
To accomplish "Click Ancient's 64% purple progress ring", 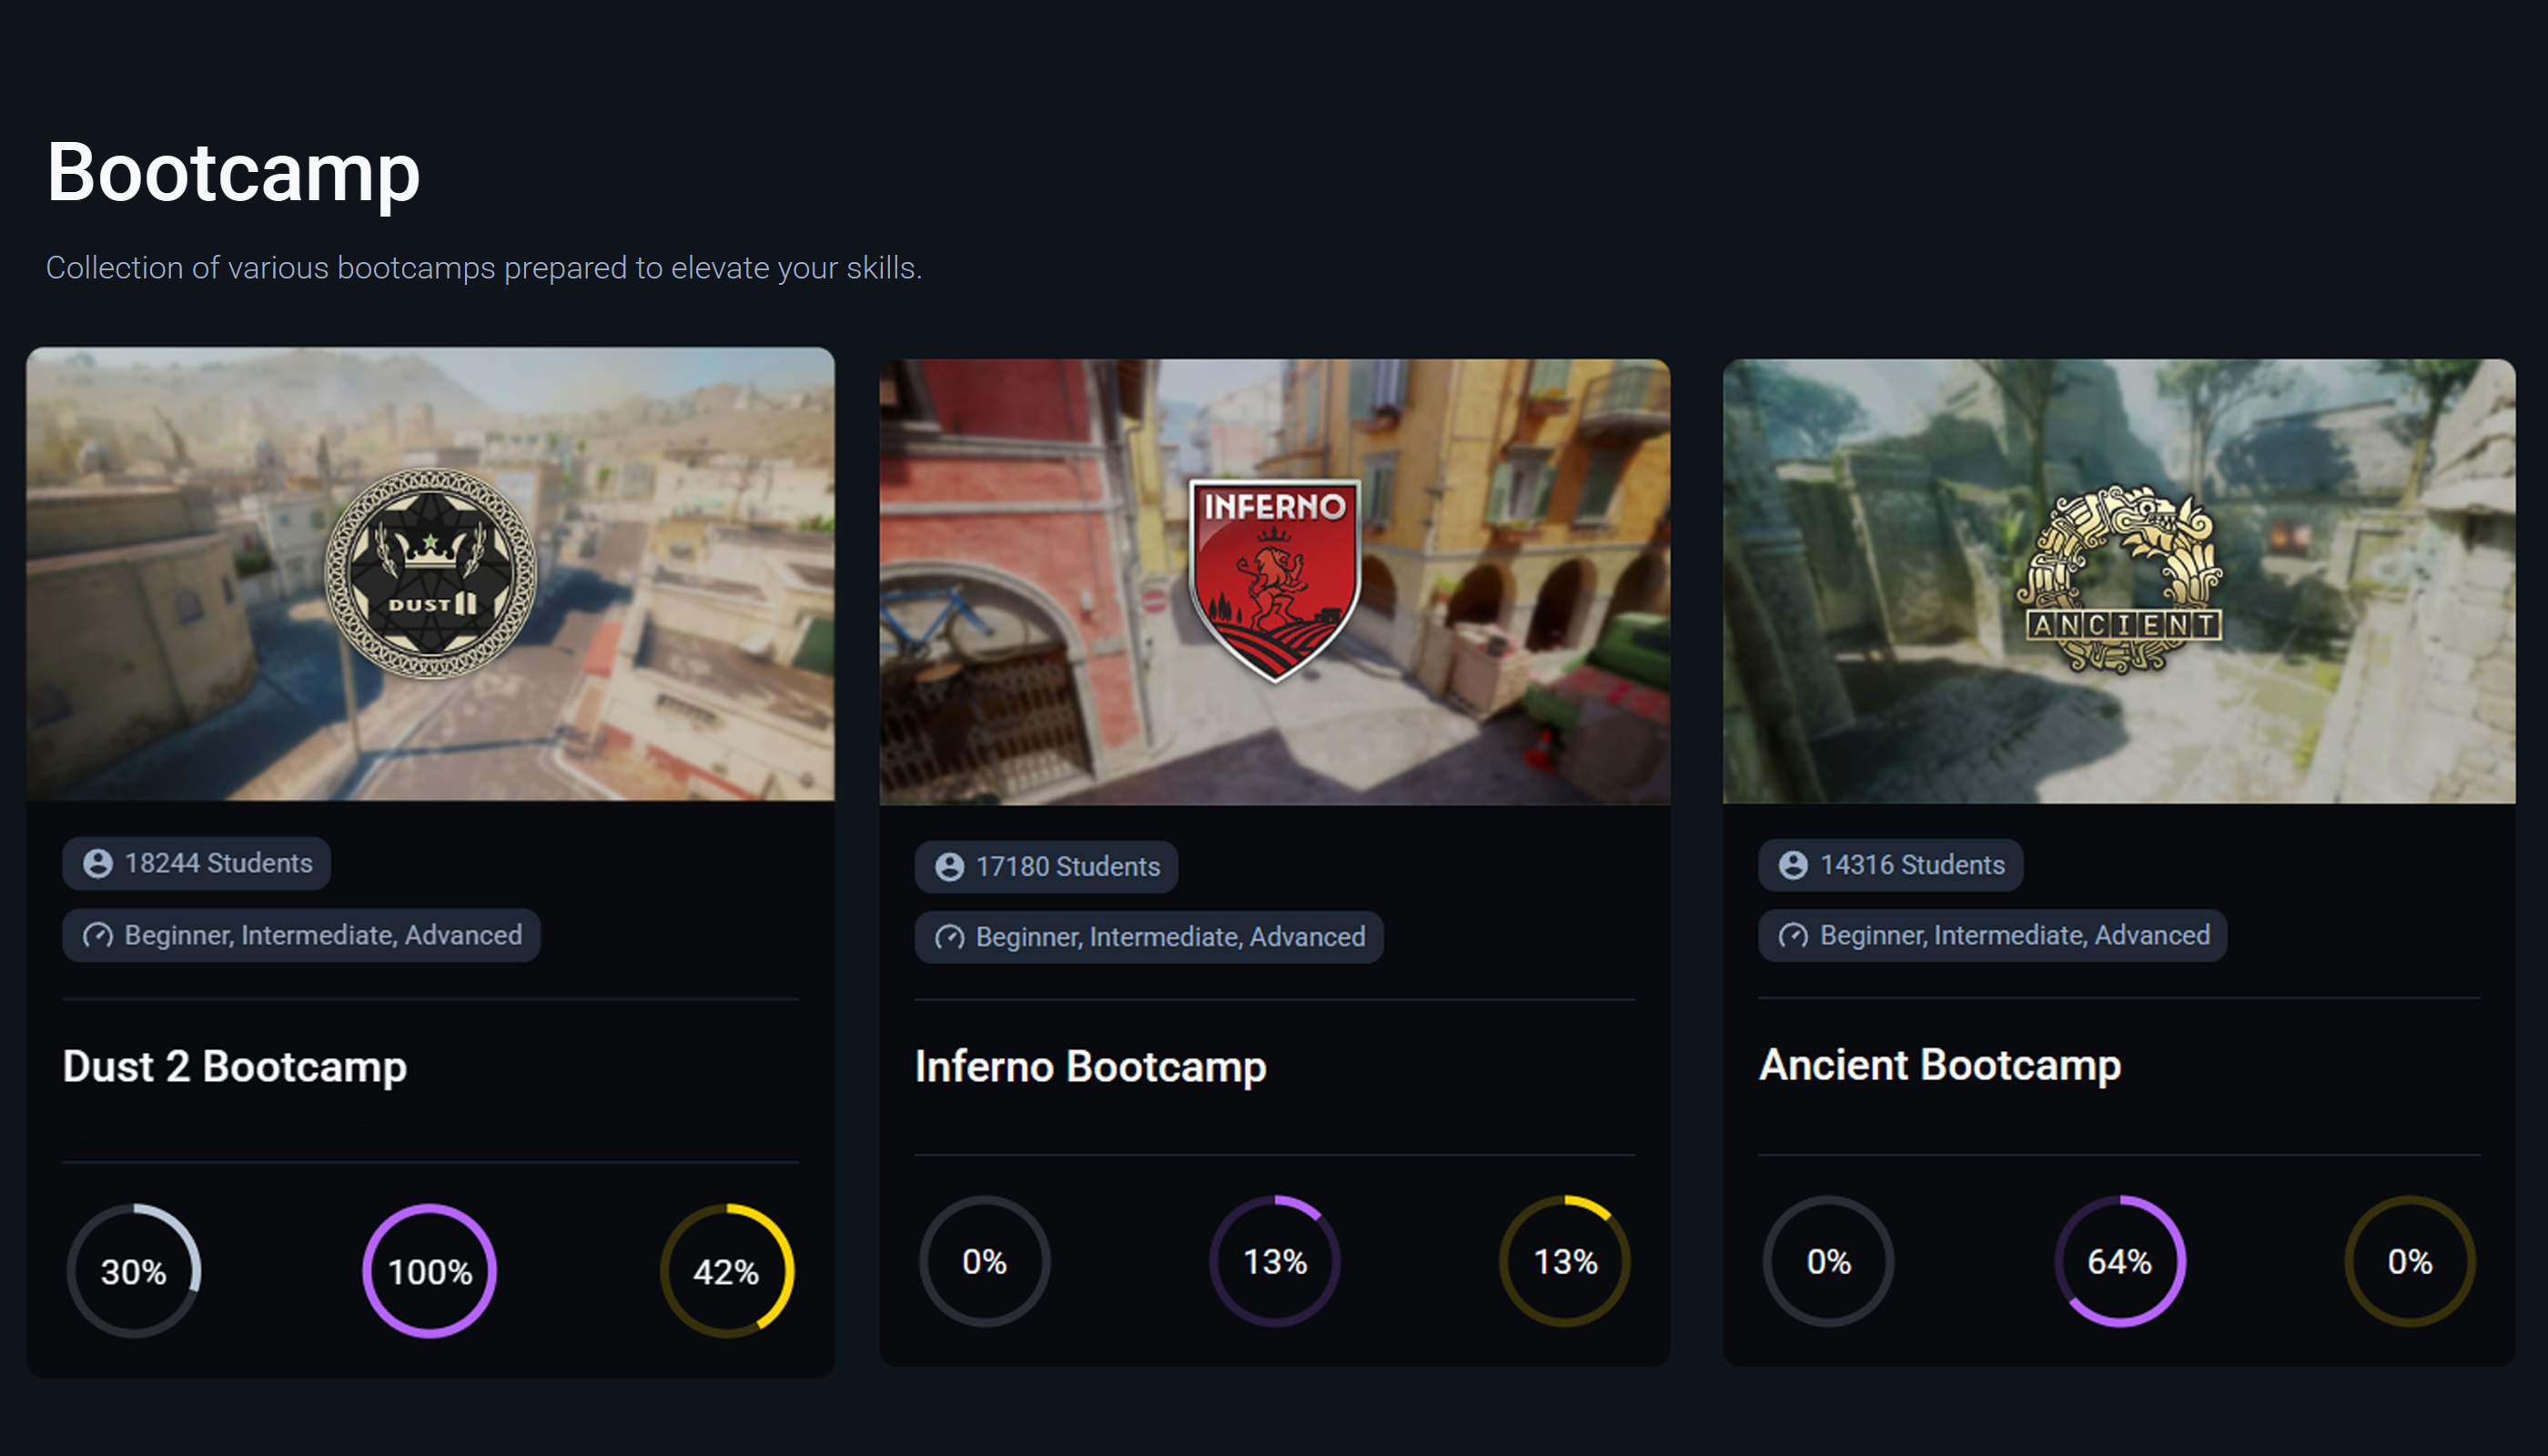I will [x=2120, y=1261].
